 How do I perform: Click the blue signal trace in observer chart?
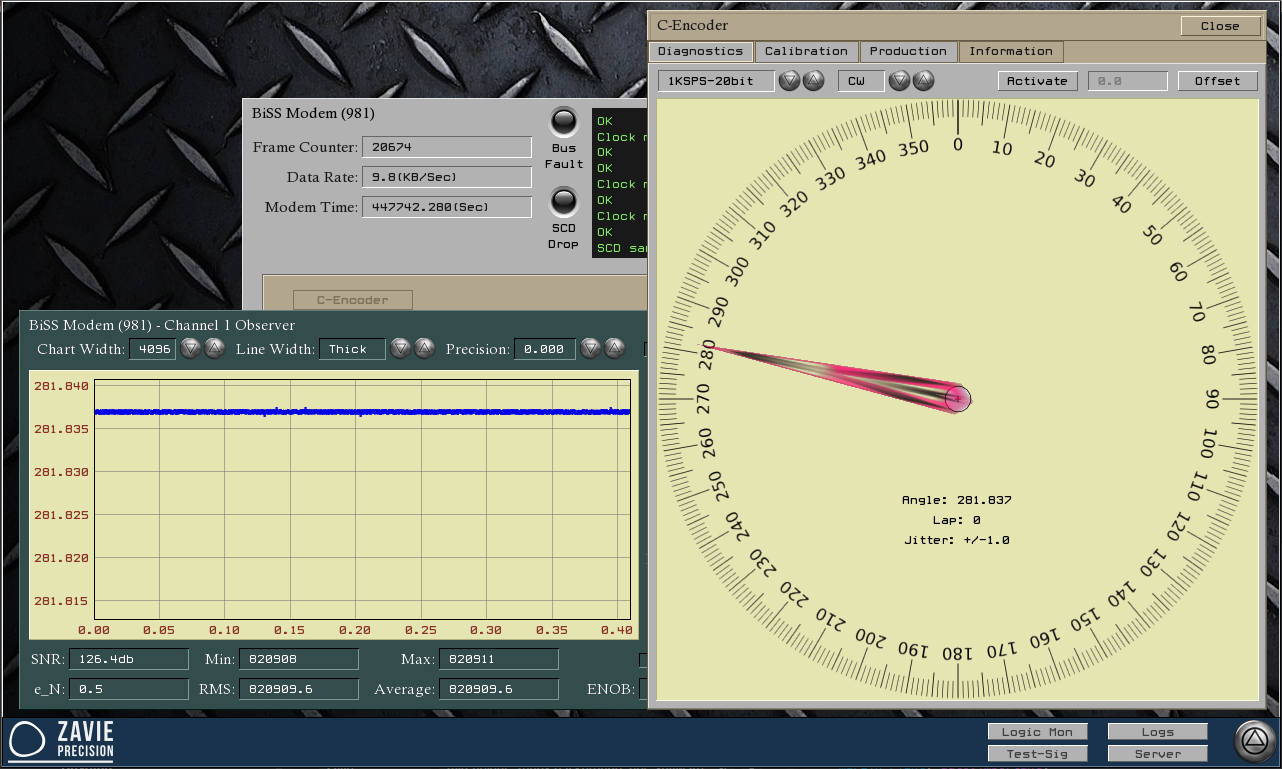362,411
